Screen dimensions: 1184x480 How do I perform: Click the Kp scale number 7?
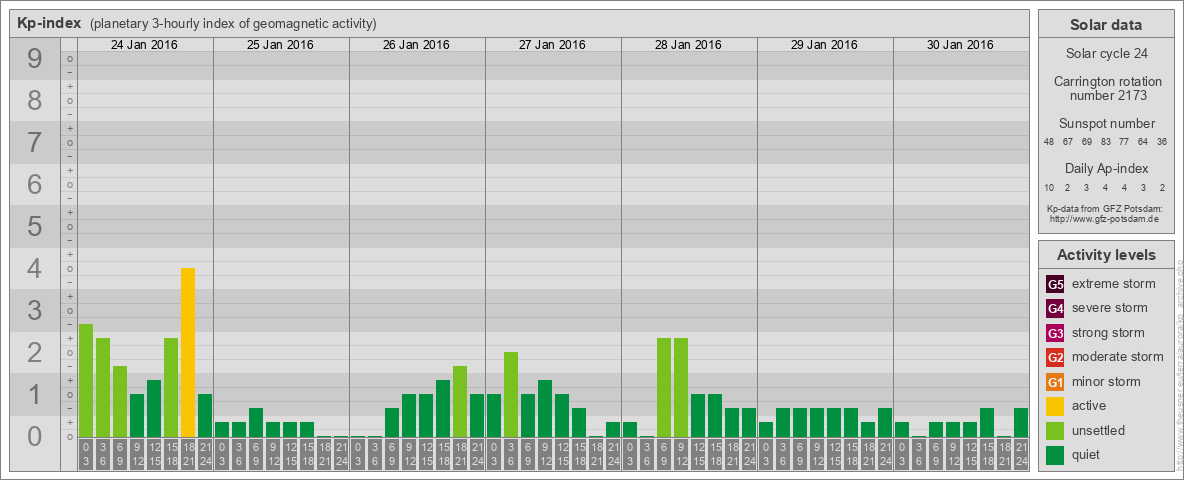34,143
